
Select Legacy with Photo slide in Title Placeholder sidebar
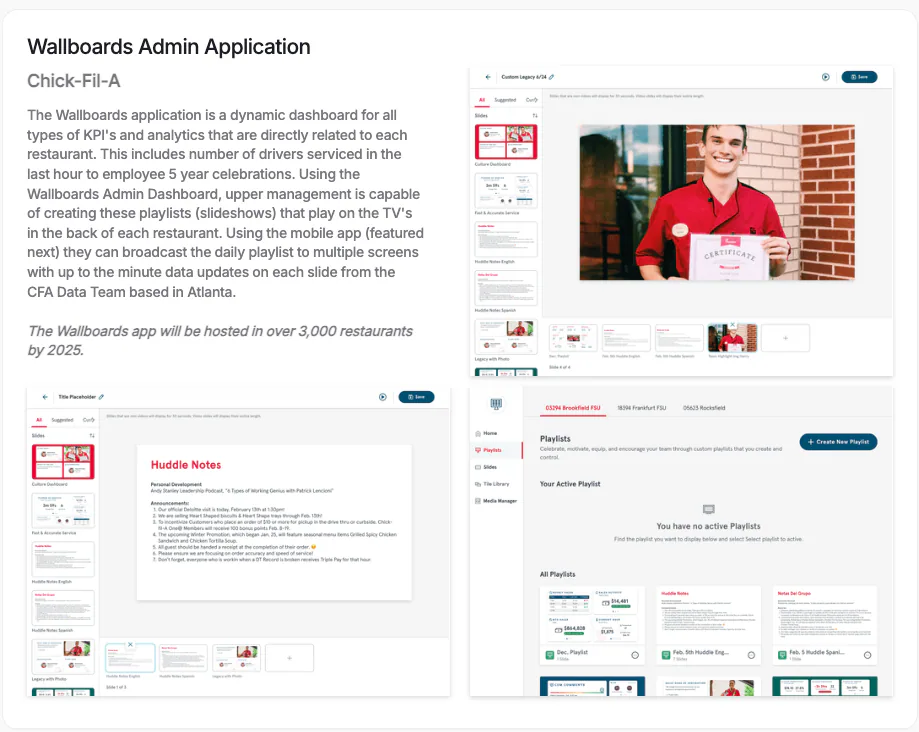point(63,656)
